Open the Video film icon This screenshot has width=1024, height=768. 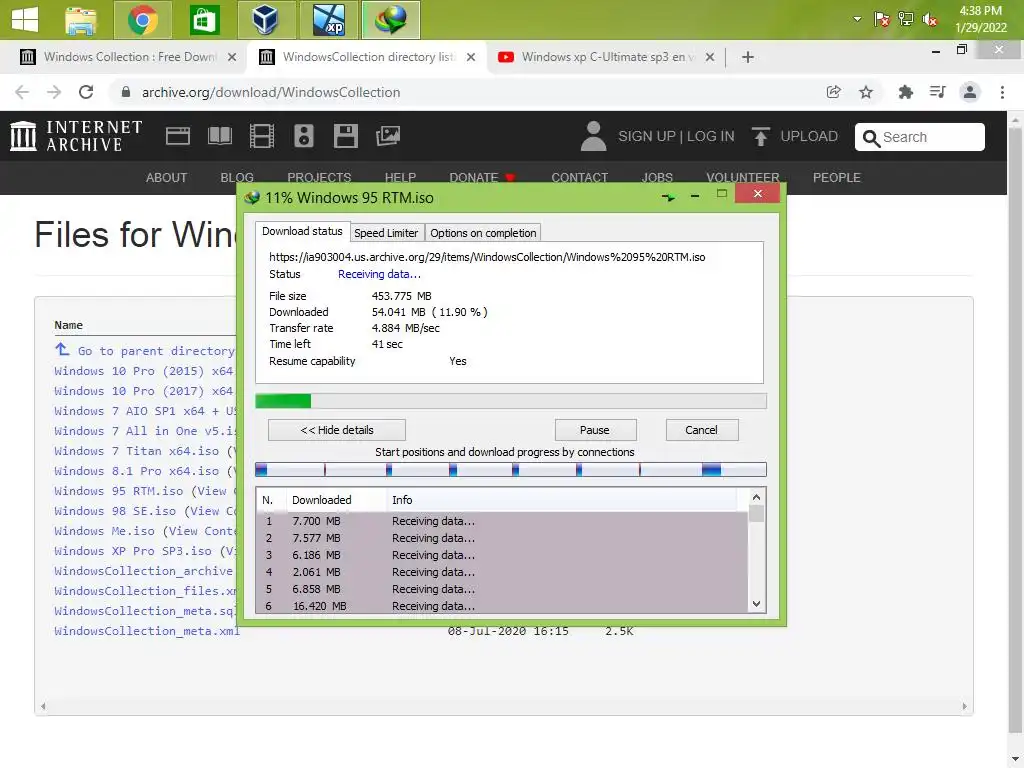pyautogui.click(x=262, y=136)
